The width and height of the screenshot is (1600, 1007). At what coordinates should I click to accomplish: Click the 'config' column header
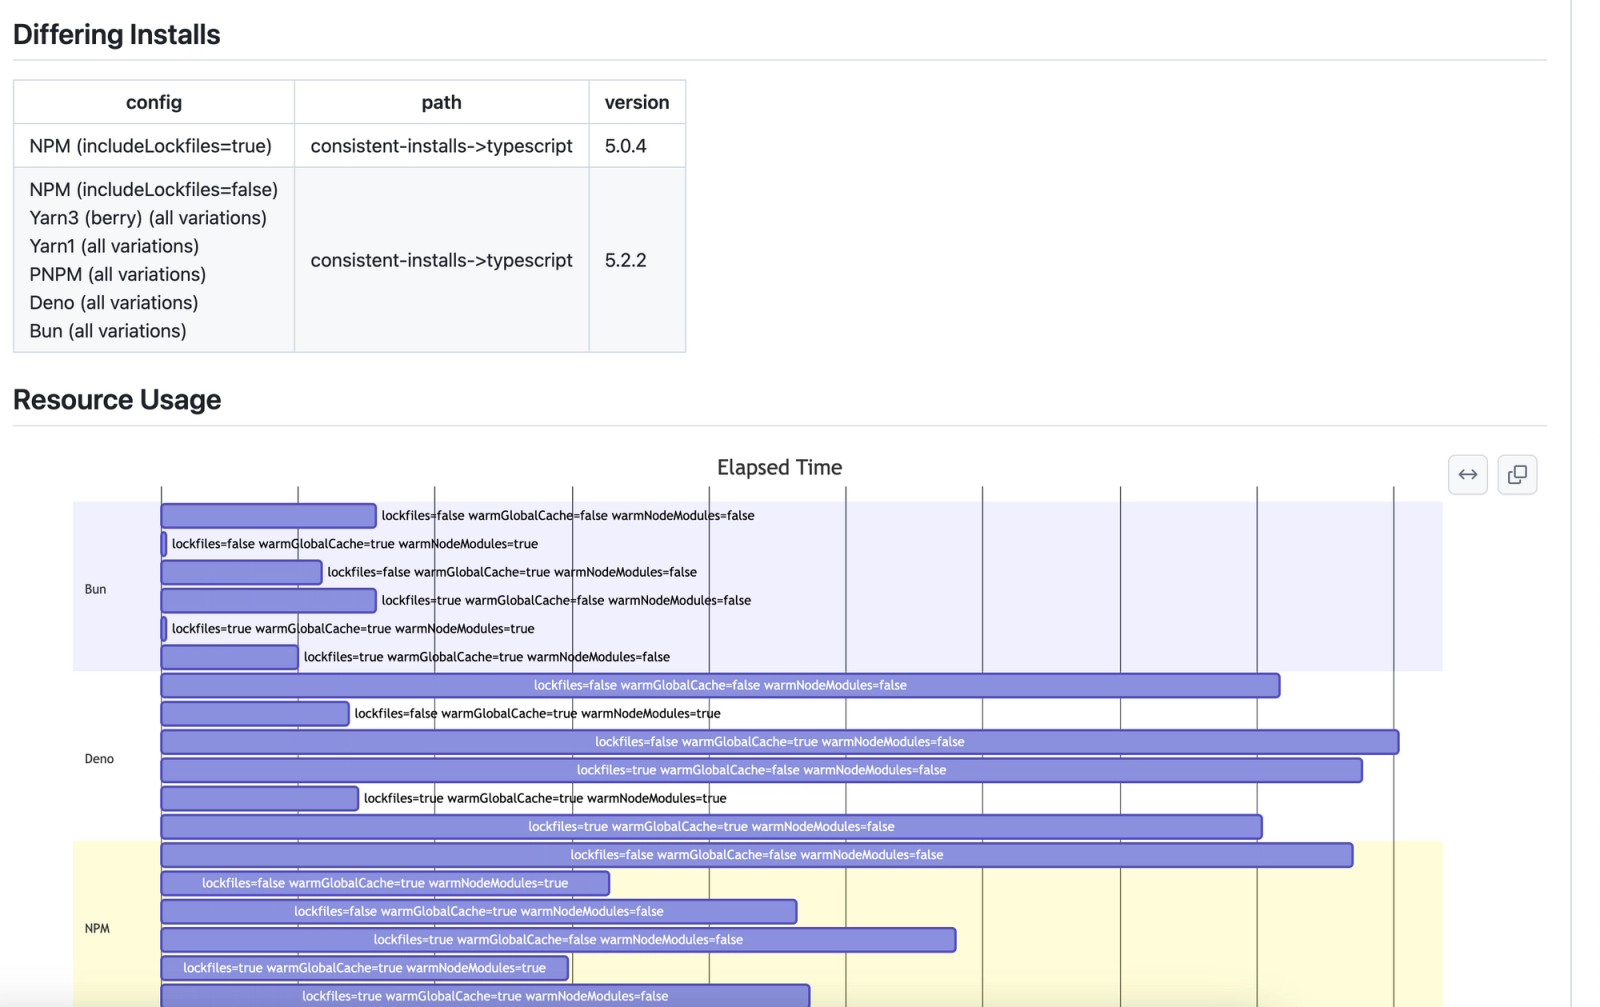coord(154,102)
